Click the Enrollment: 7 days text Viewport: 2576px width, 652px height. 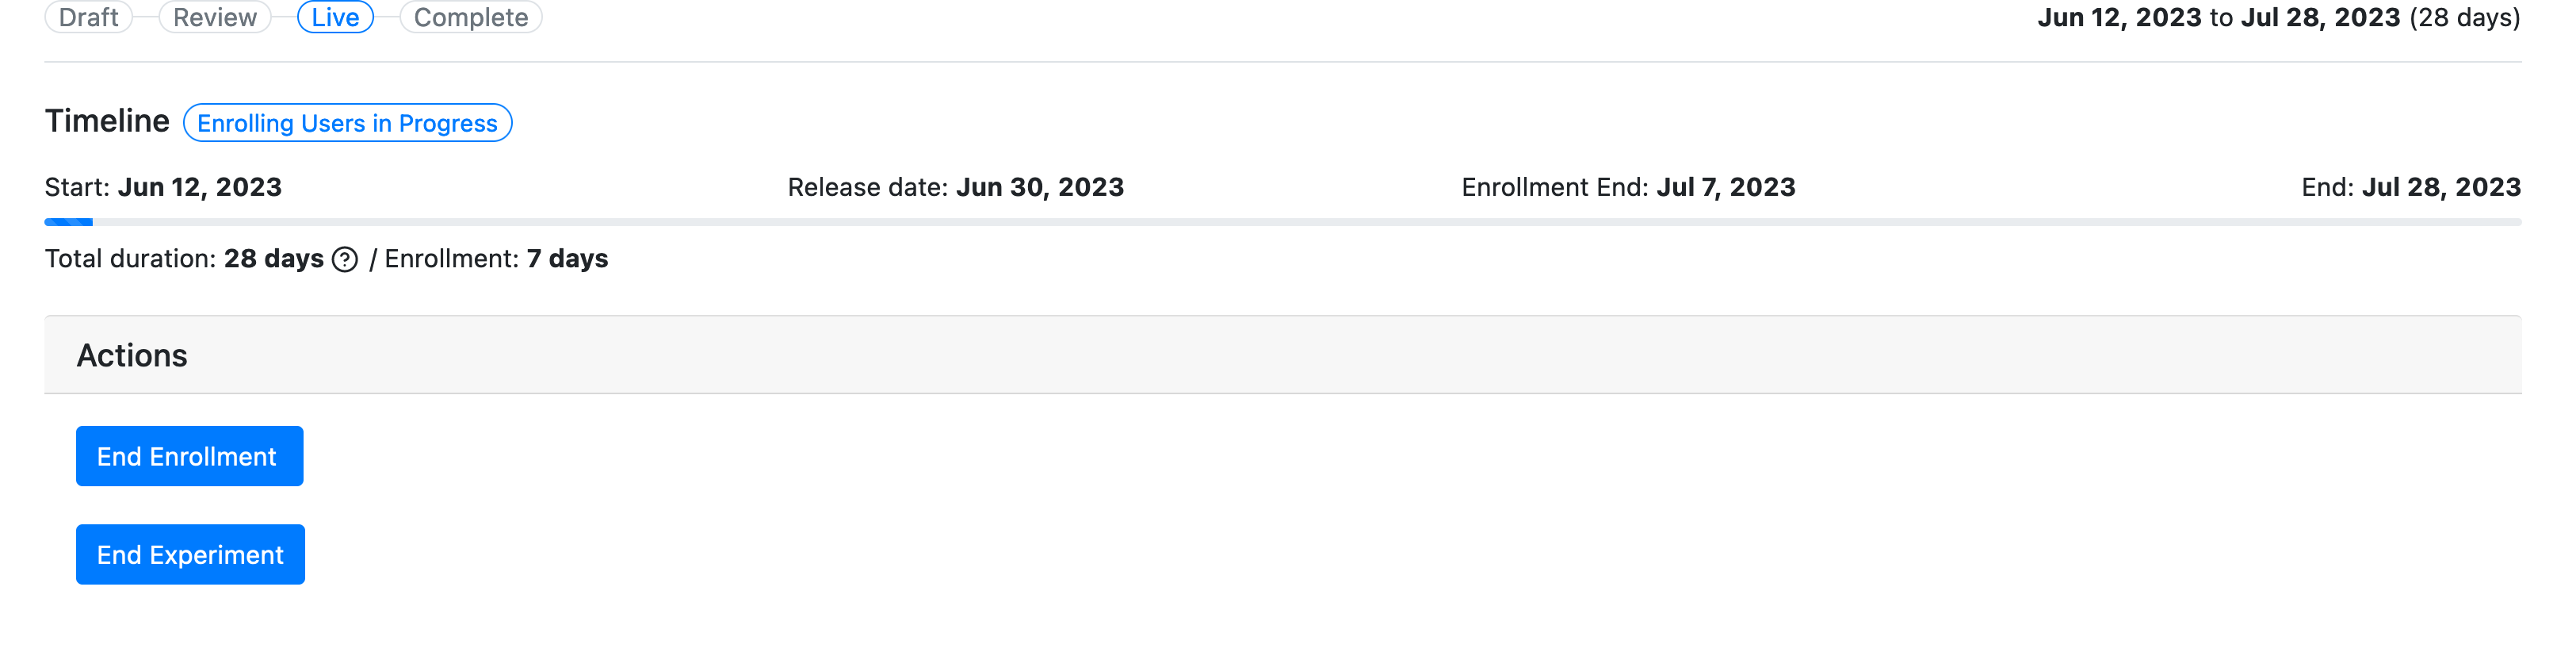point(496,259)
